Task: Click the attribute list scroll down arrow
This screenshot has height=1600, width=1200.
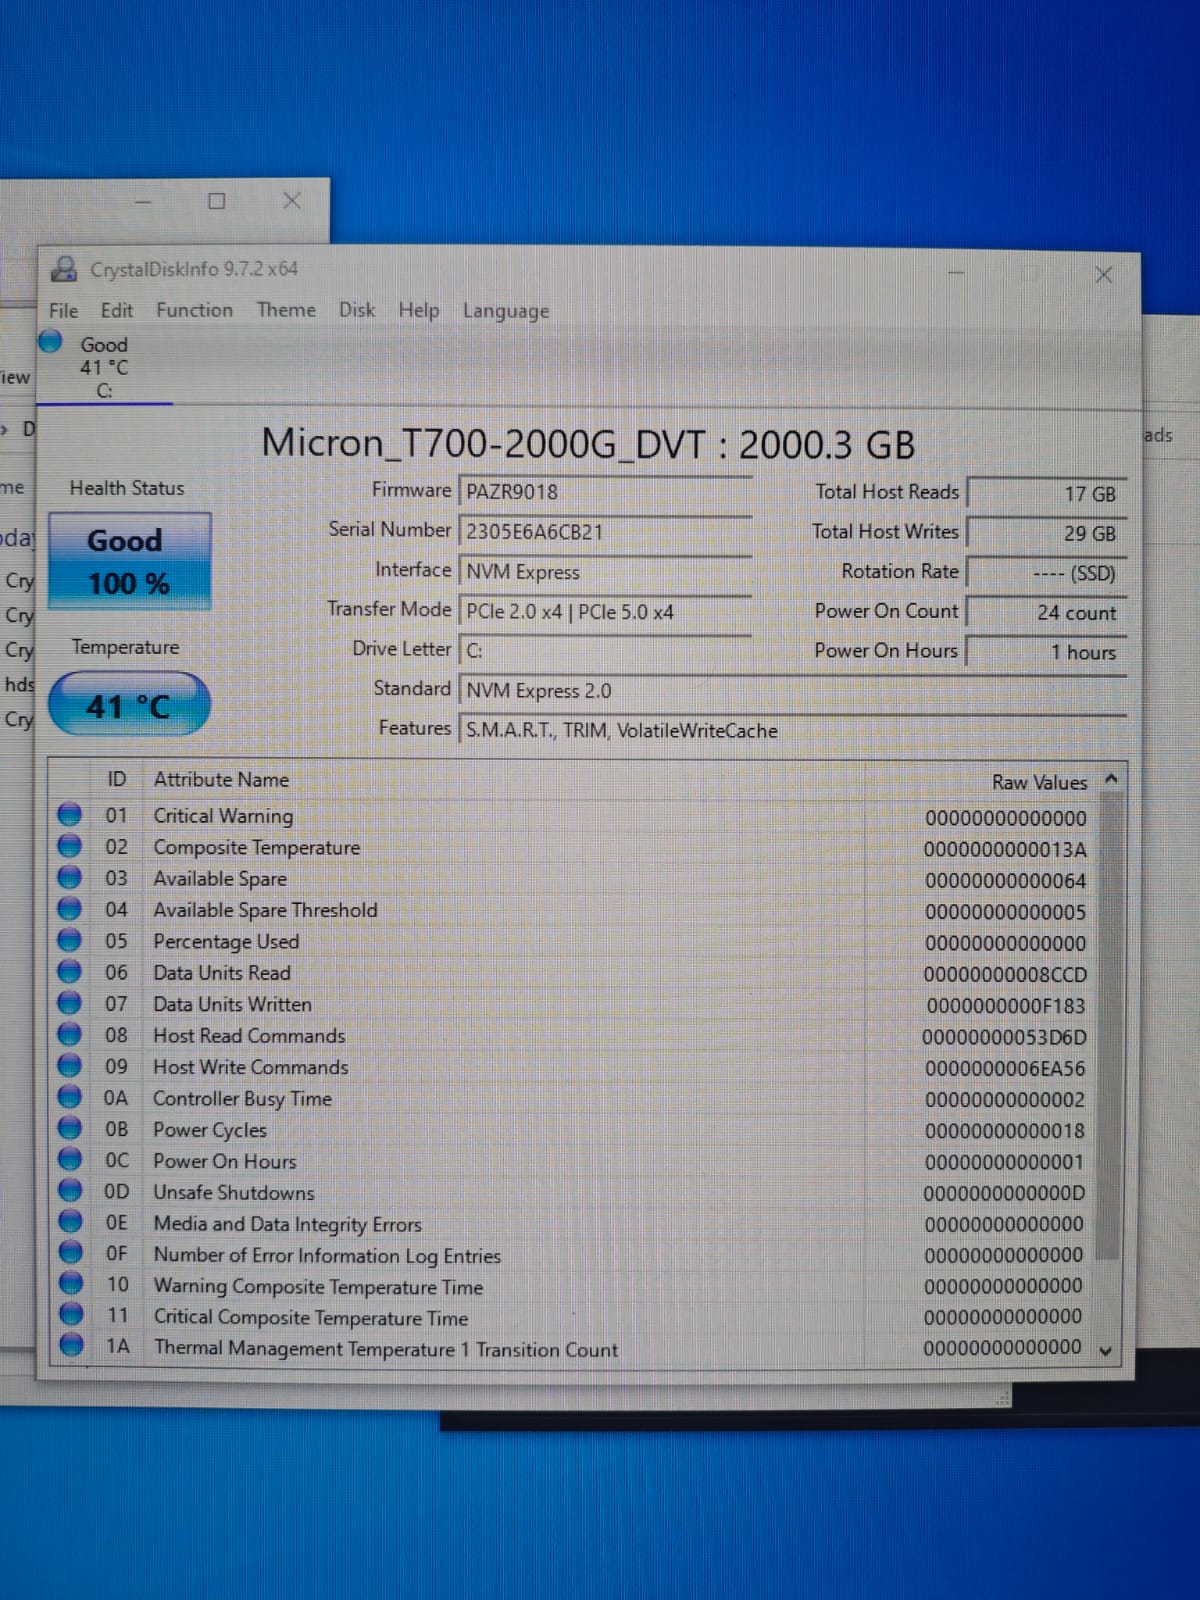Action: coord(1106,1350)
